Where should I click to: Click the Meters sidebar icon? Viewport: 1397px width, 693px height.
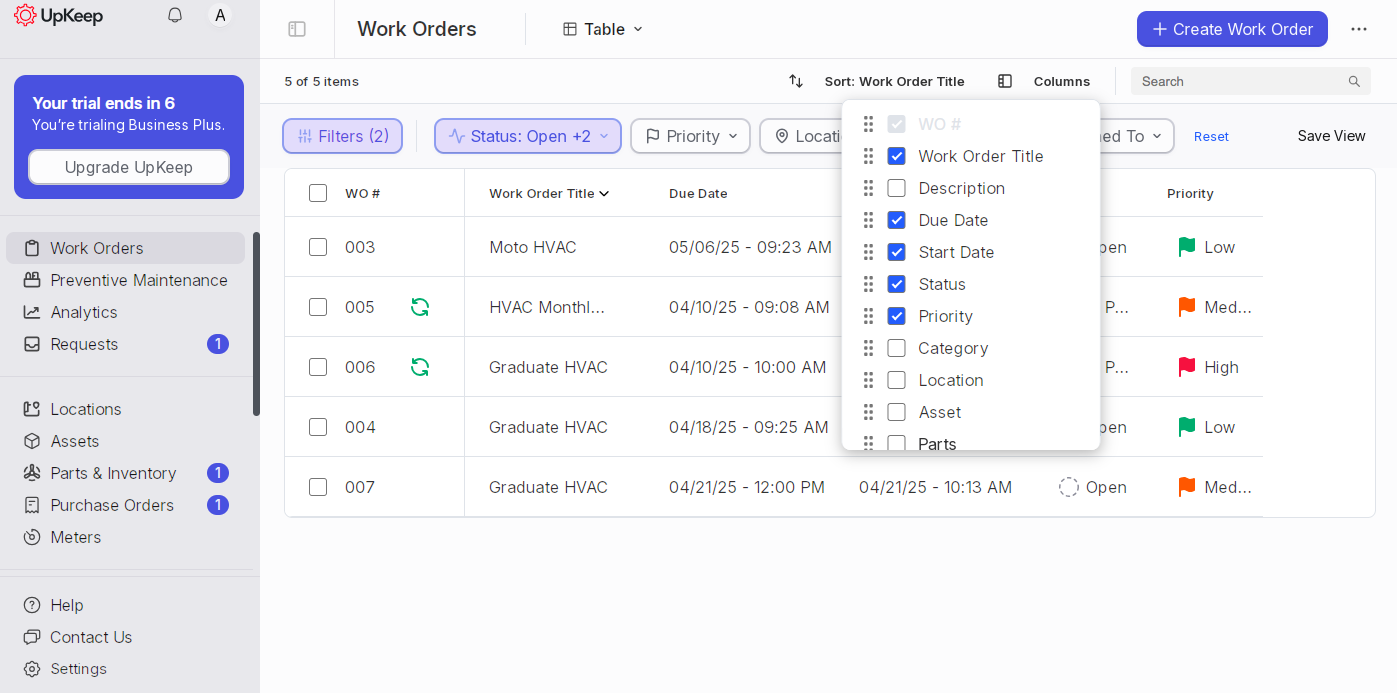click(30, 537)
